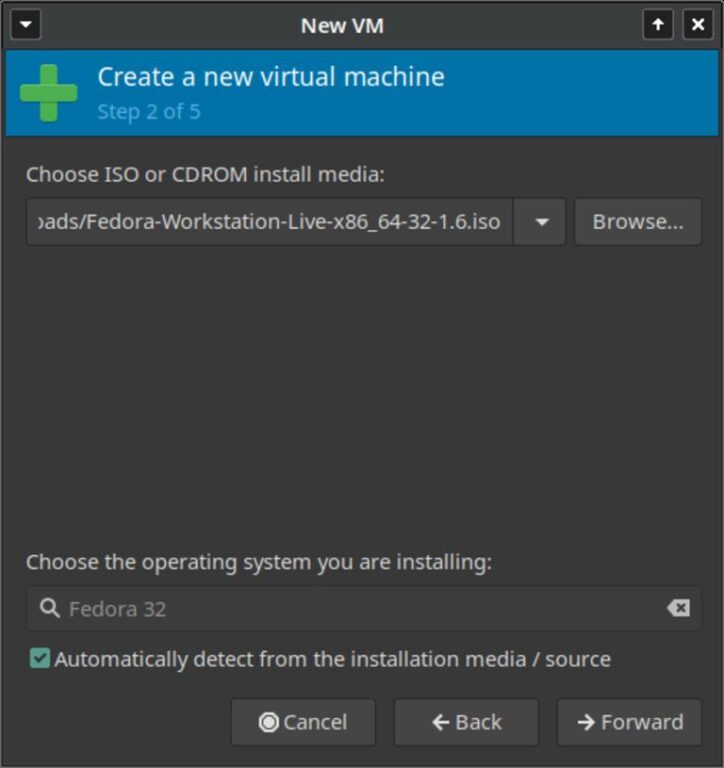
Task: Click into the ISO install media path field
Action: (x=269, y=222)
